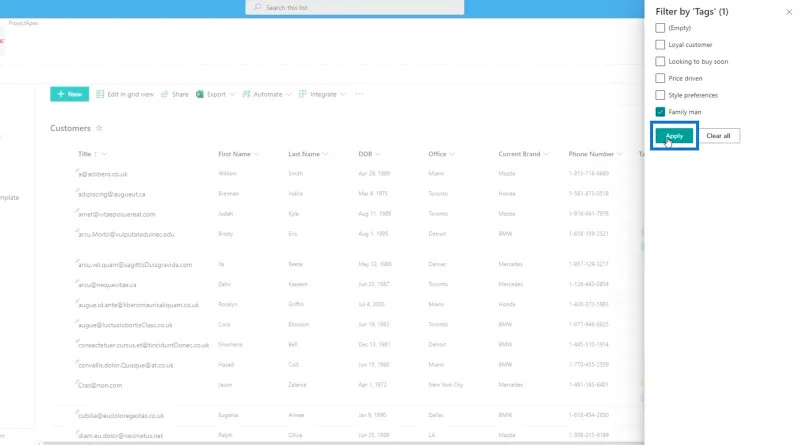Open the Automate dropdown
Image resolution: width=800 pixels, height=445 pixels.
(x=267, y=94)
